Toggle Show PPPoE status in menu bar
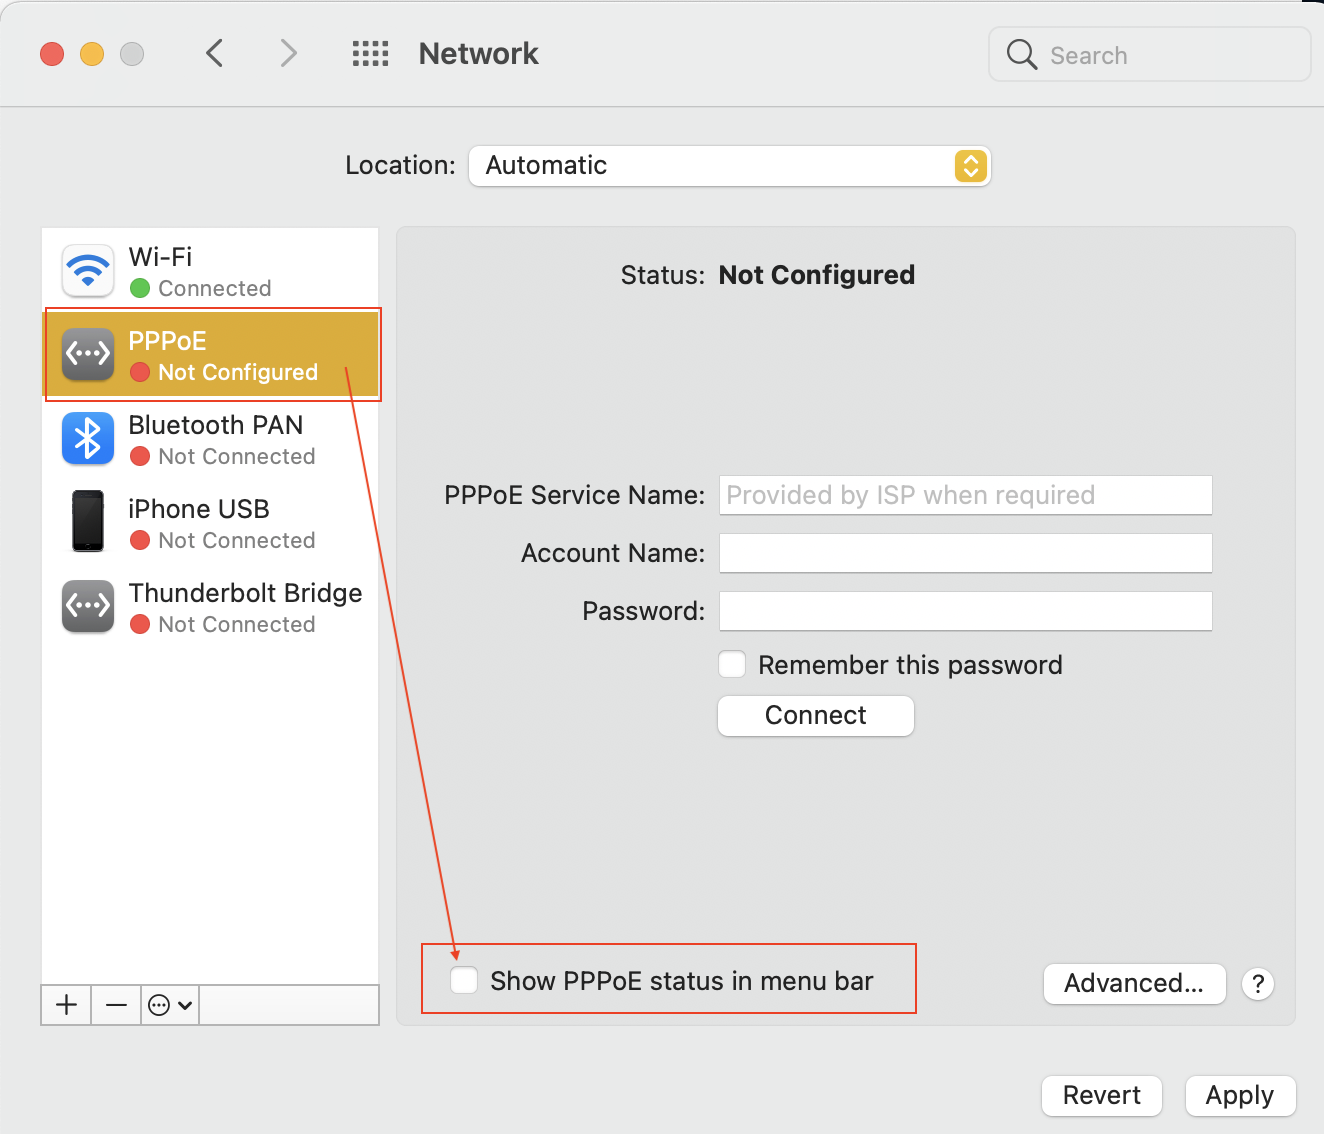The width and height of the screenshot is (1324, 1134). coord(464,980)
